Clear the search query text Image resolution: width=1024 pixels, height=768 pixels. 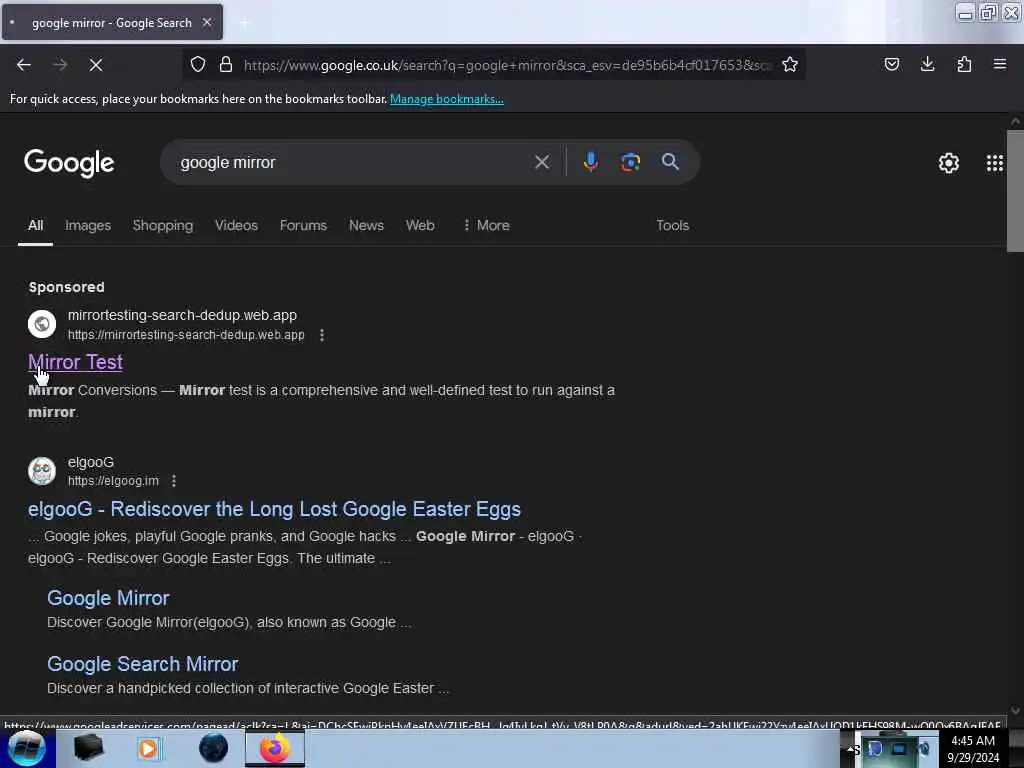click(542, 162)
